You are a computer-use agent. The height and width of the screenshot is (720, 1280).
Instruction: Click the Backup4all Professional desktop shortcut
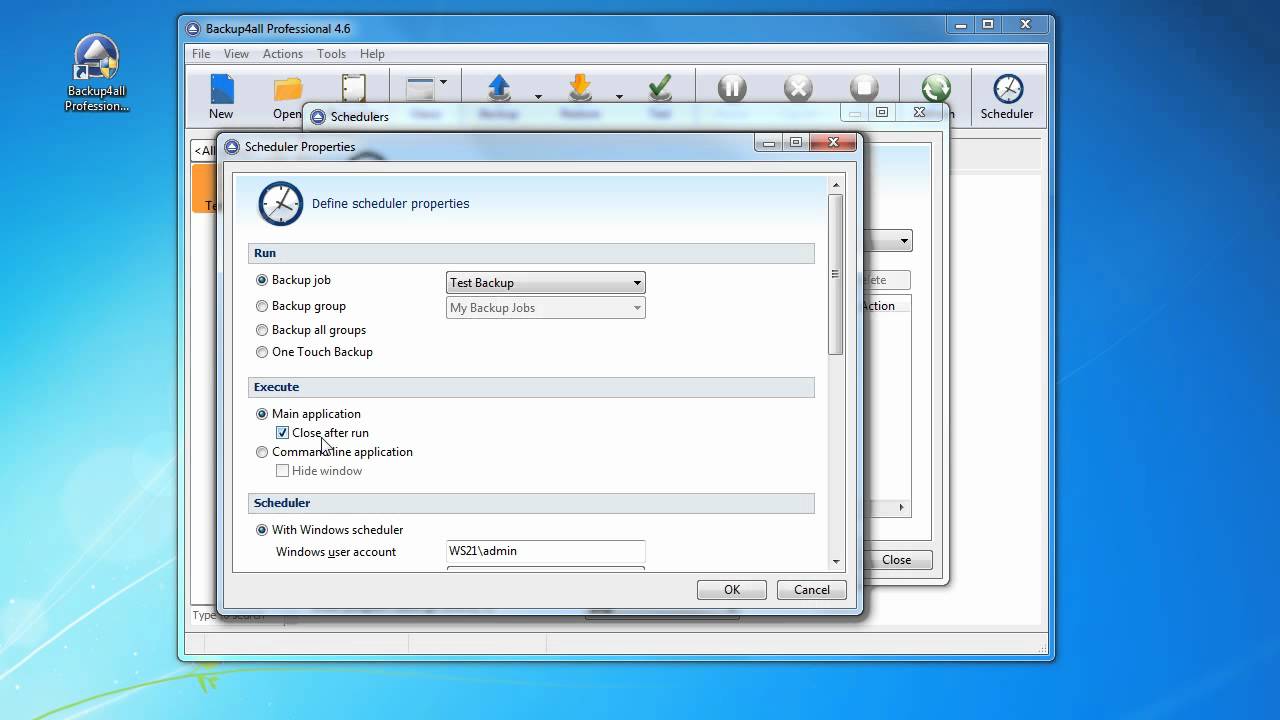(97, 74)
